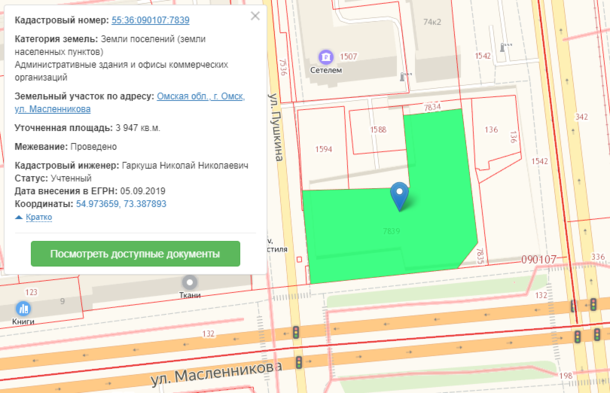Click parcel label 7834
The height and width of the screenshot is (393, 610).
click(x=432, y=107)
